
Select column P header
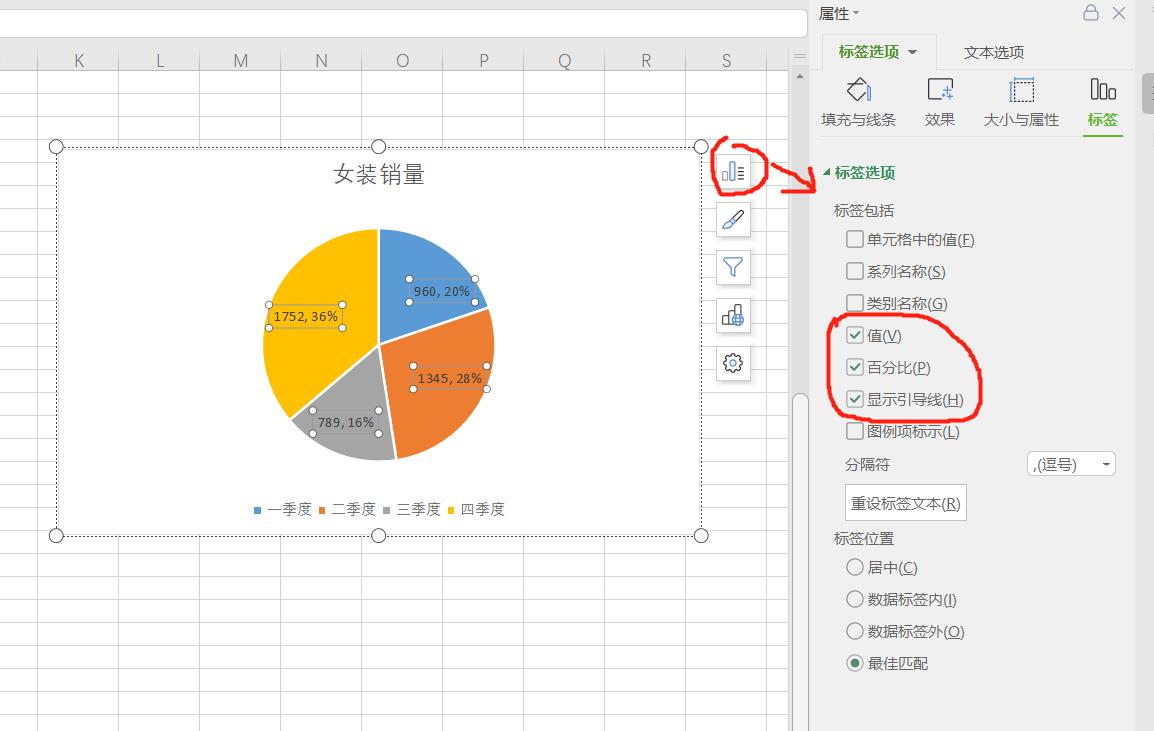(484, 60)
